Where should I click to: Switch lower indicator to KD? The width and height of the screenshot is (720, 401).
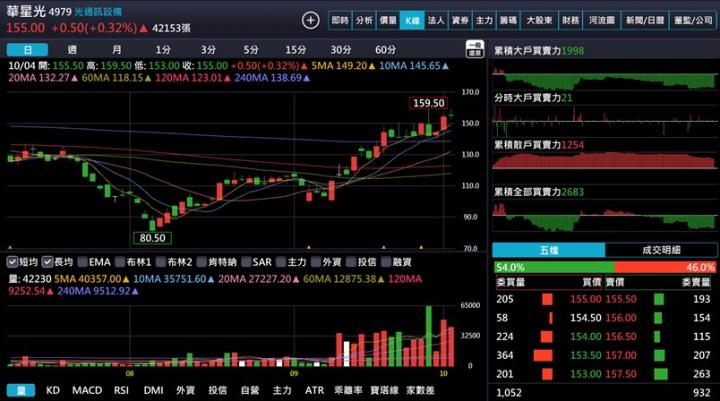[x=53, y=390]
